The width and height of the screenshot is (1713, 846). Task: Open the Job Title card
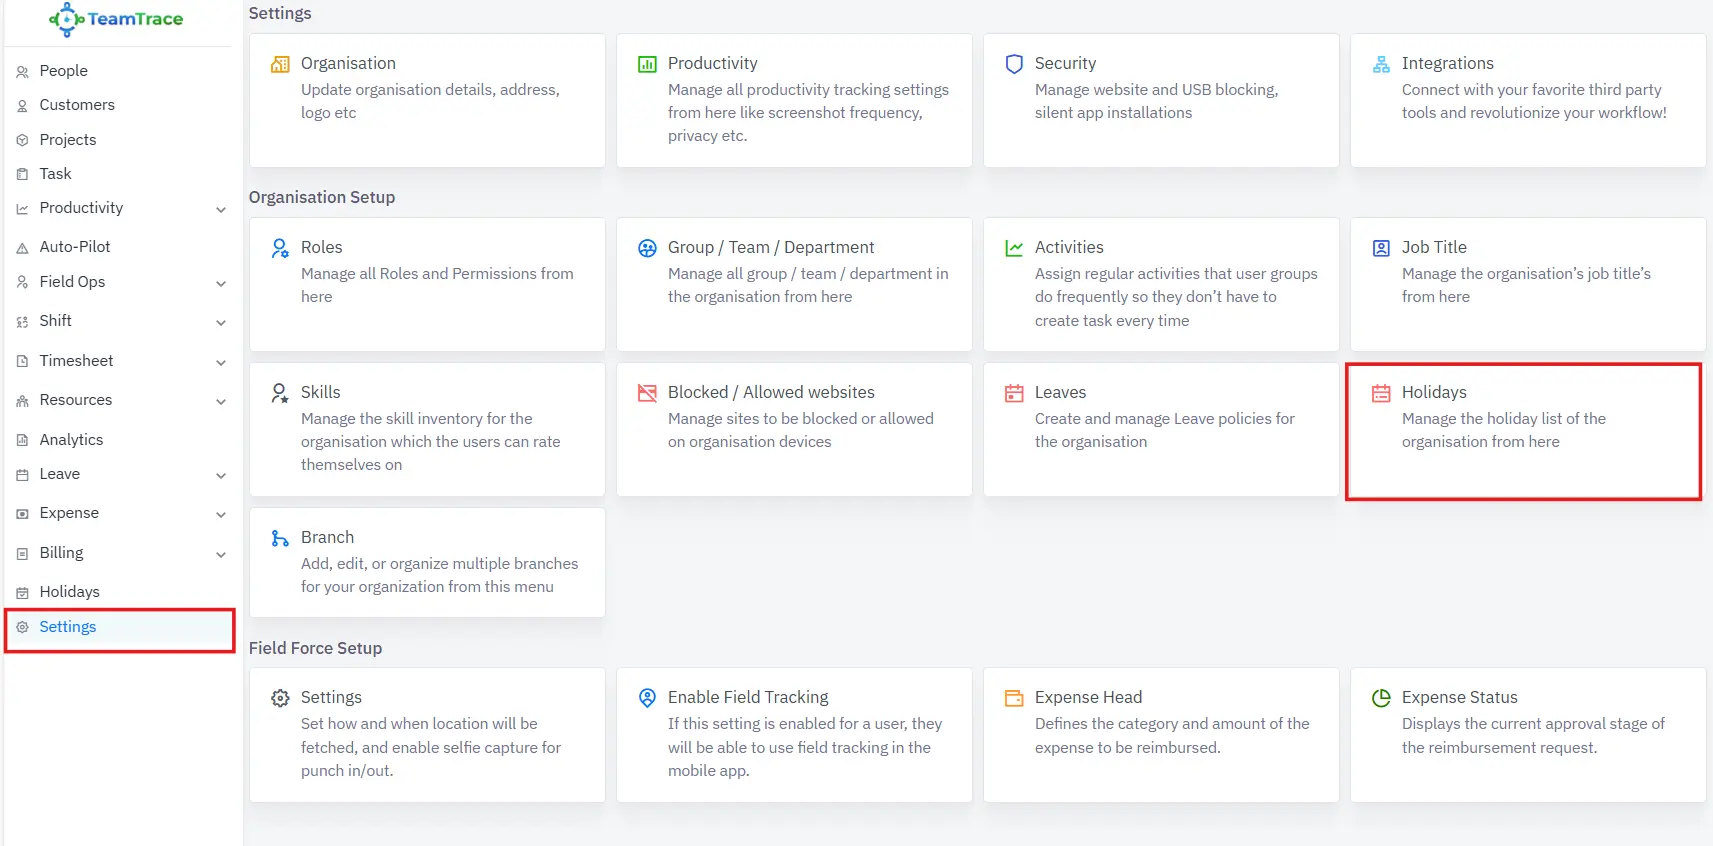click(1527, 284)
